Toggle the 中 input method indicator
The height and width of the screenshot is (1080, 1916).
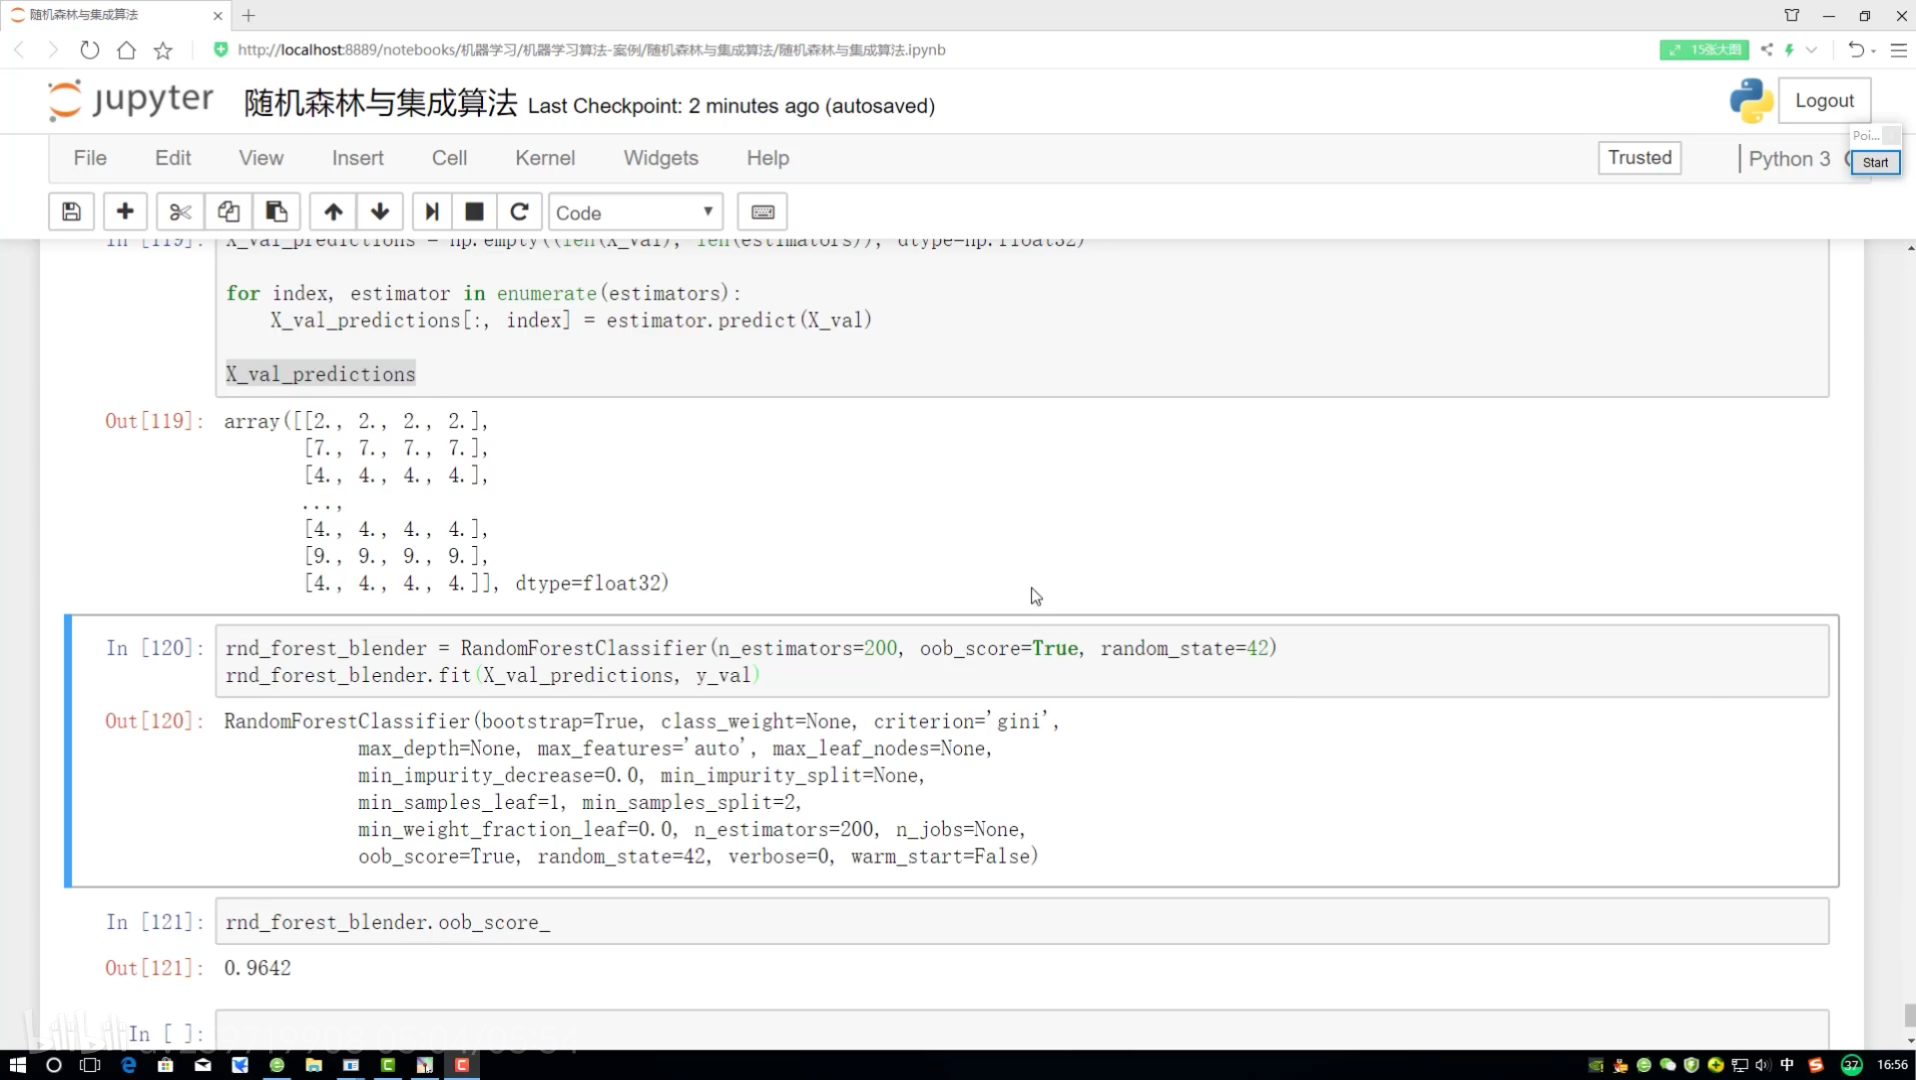tap(1788, 1065)
